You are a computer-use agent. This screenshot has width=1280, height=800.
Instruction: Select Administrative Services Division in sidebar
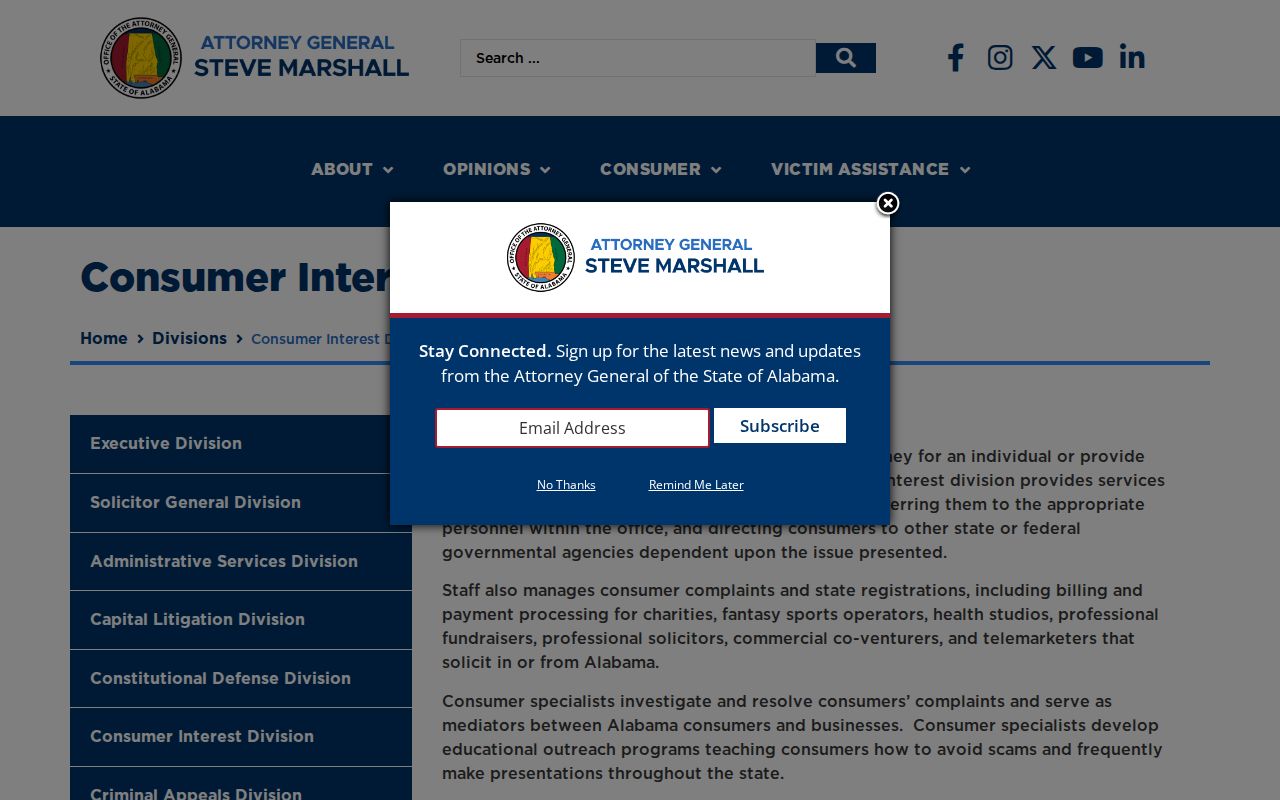(x=241, y=562)
